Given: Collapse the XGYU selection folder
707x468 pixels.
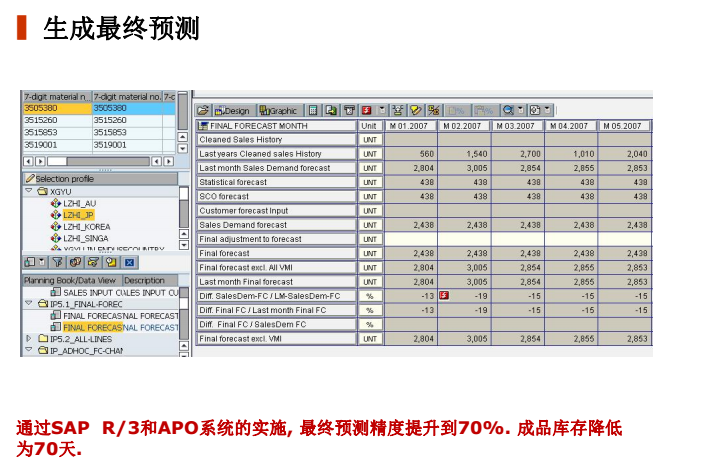Looking at the screenshot, I should point(29,191).
